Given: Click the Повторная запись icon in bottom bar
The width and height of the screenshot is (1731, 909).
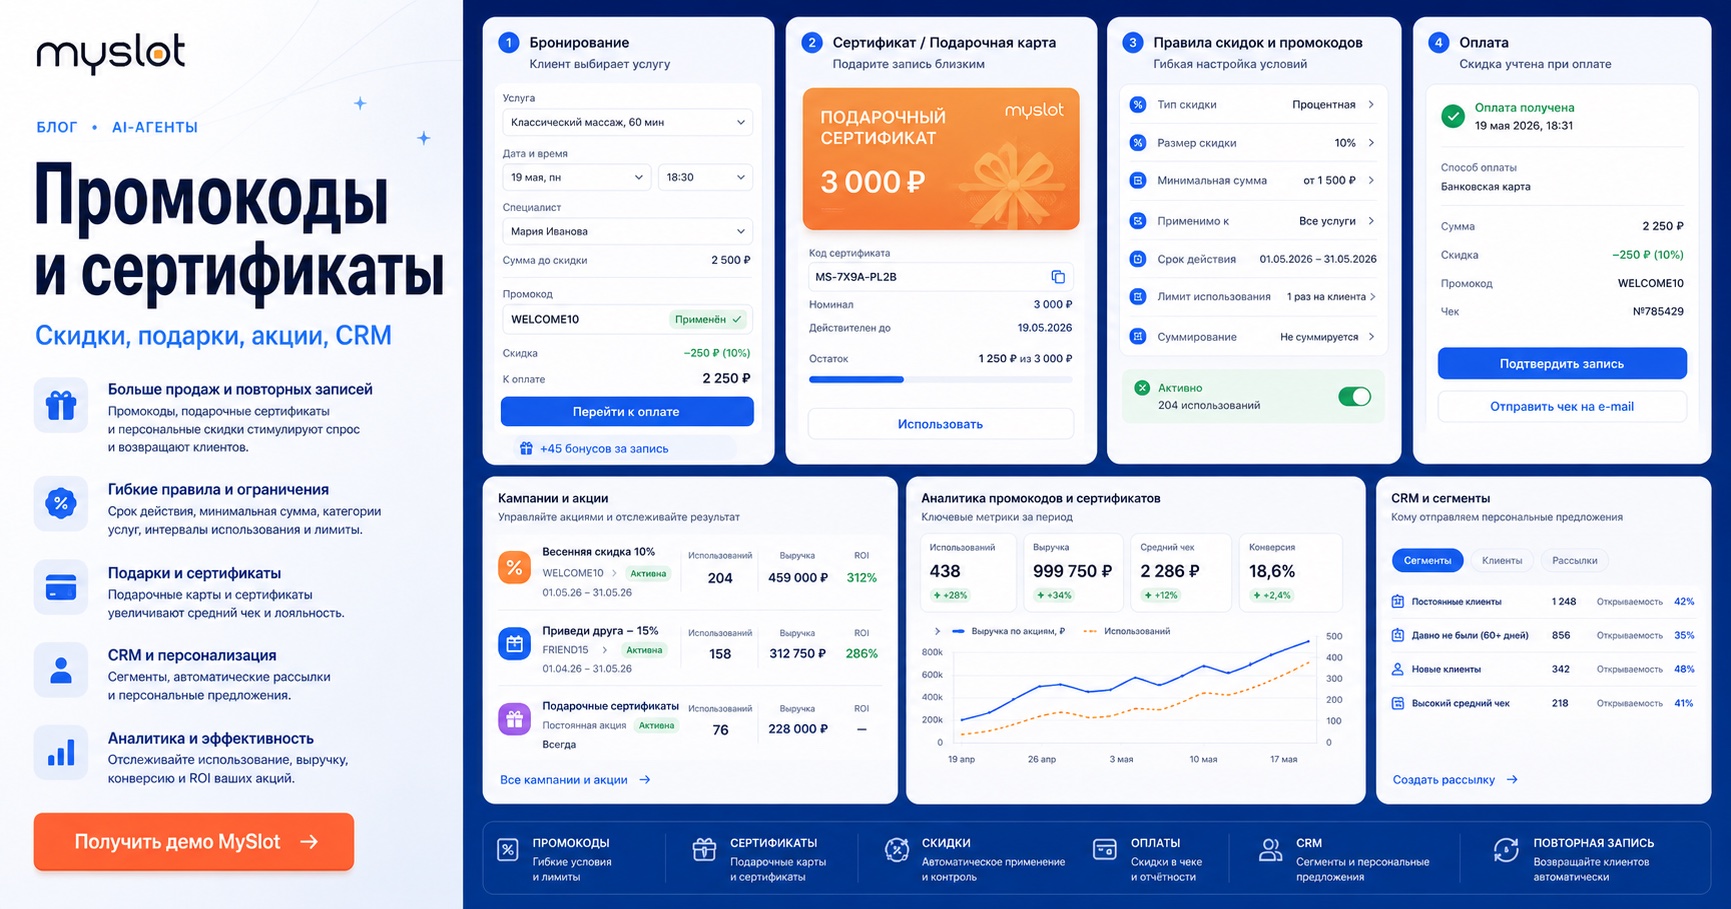Looking at the screenshot, I should (1506, 850).
